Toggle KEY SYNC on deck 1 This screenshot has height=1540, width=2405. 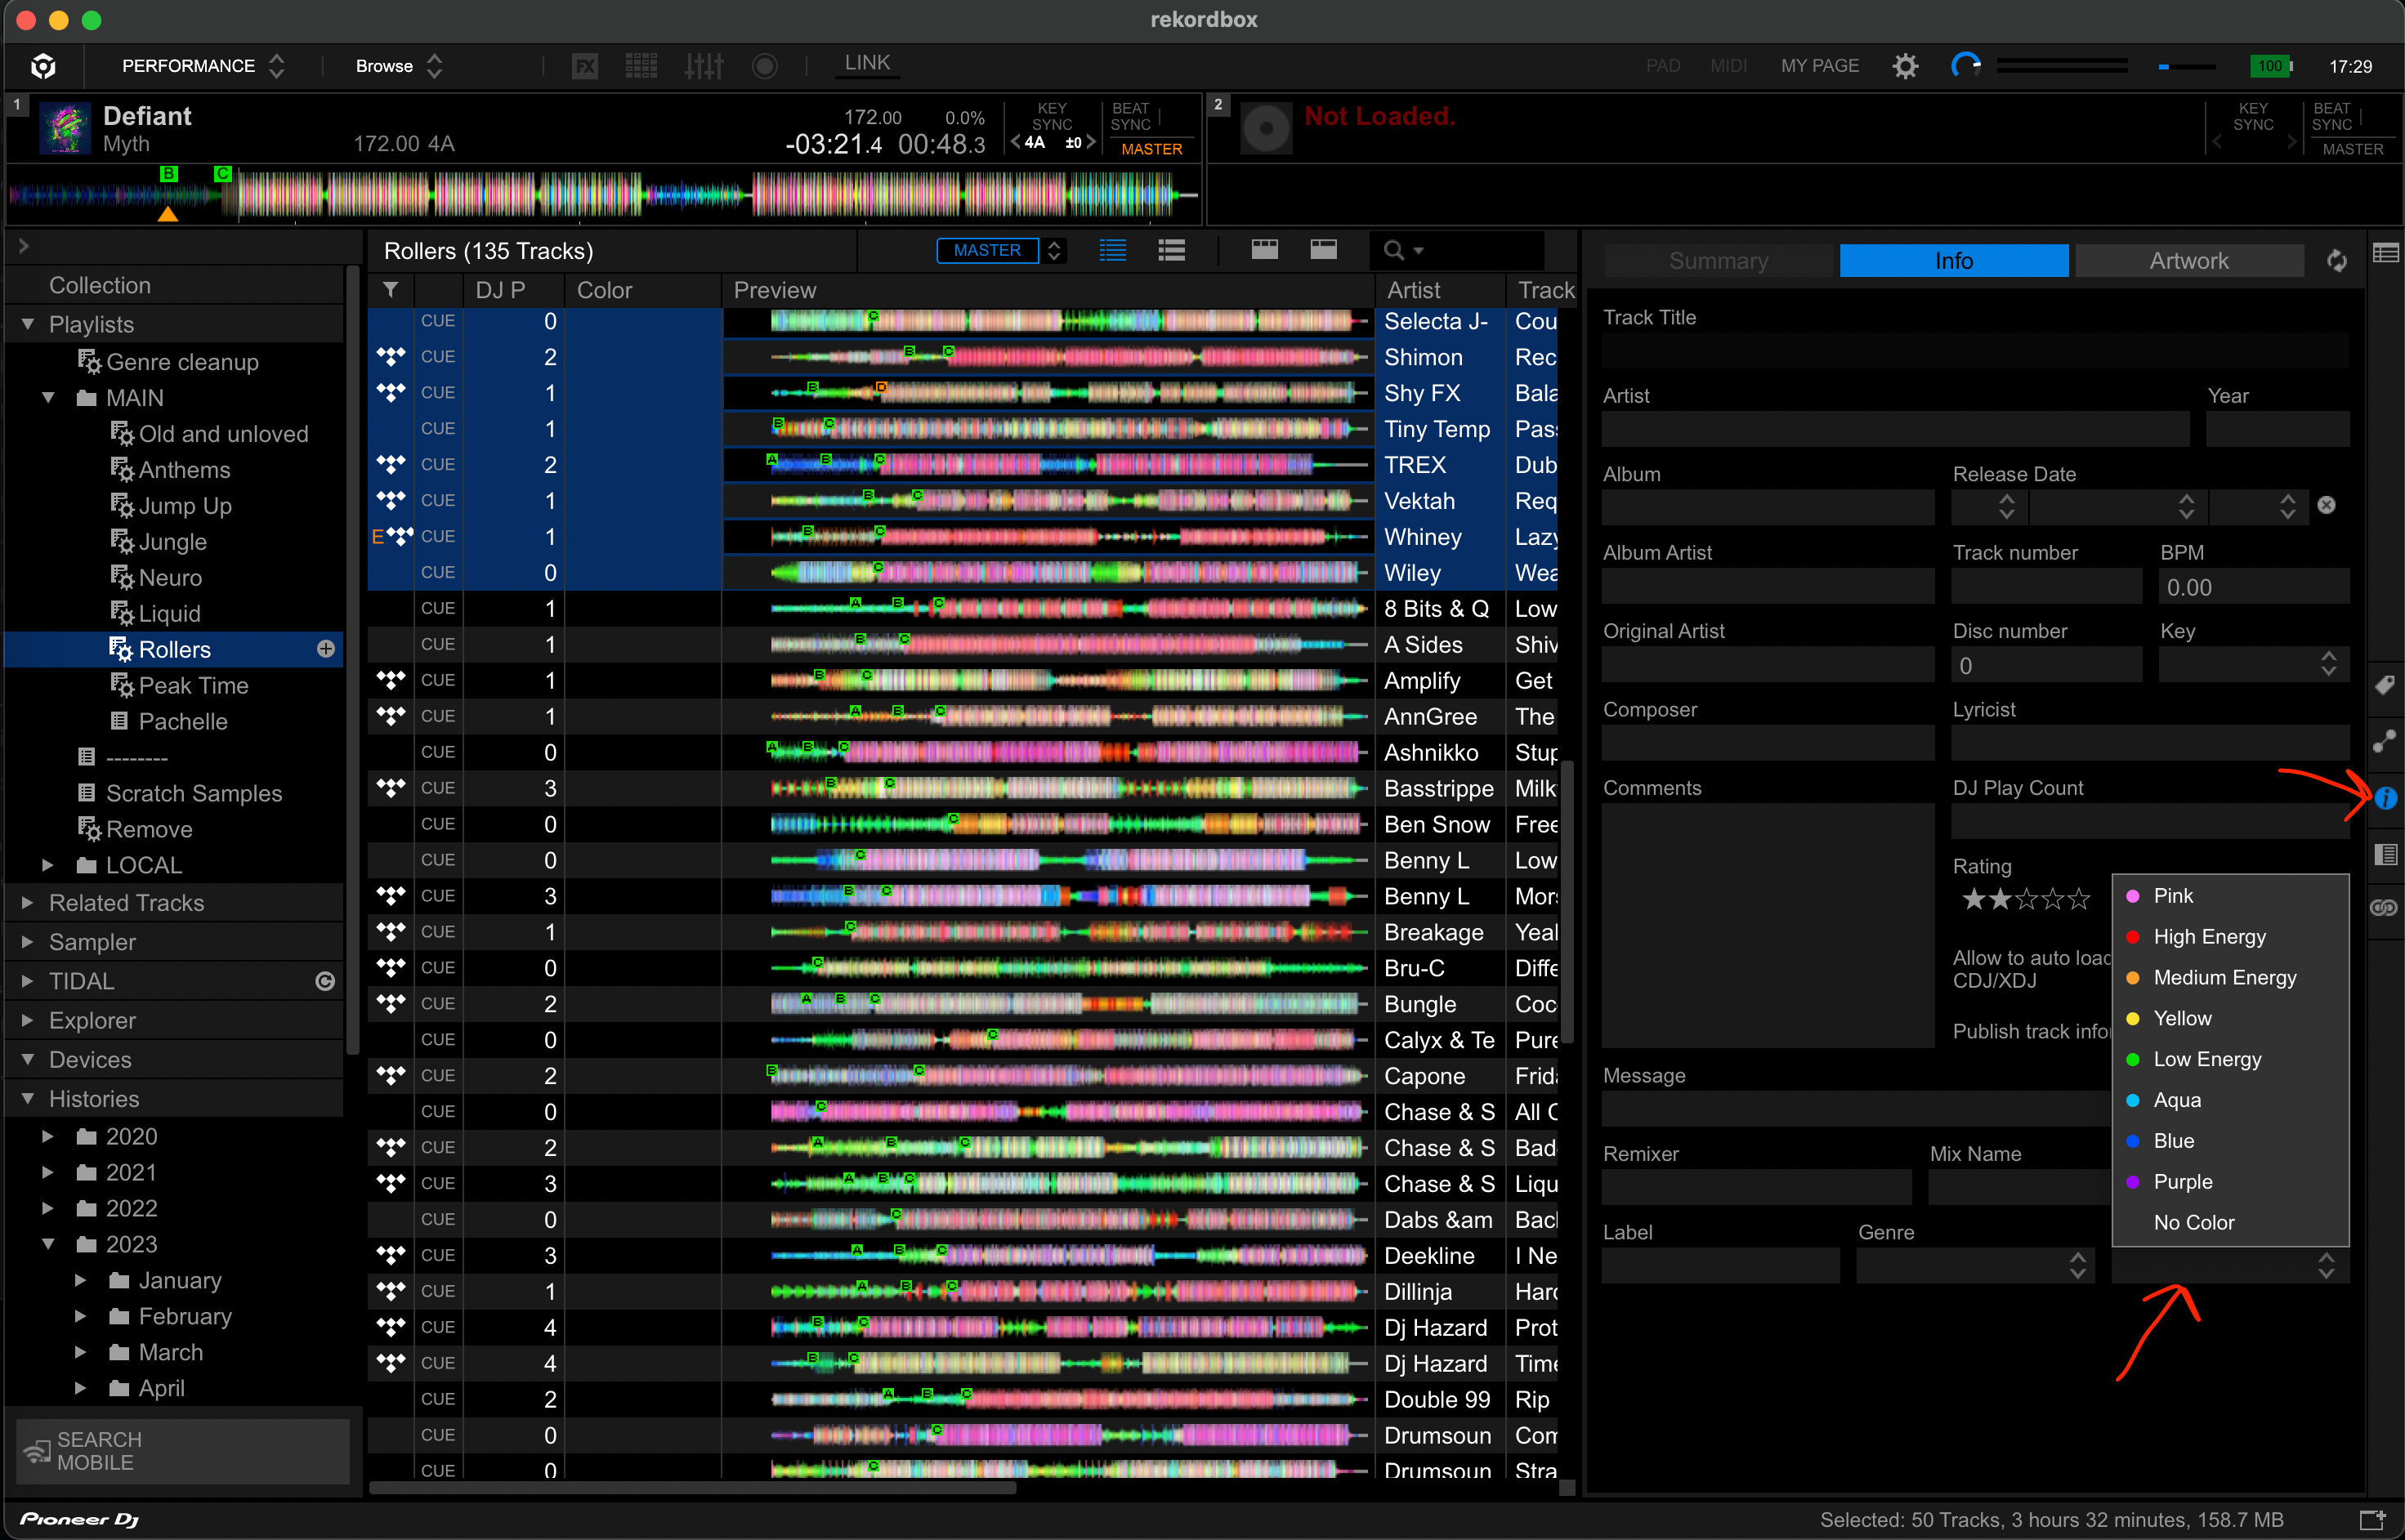point(1052,117)
